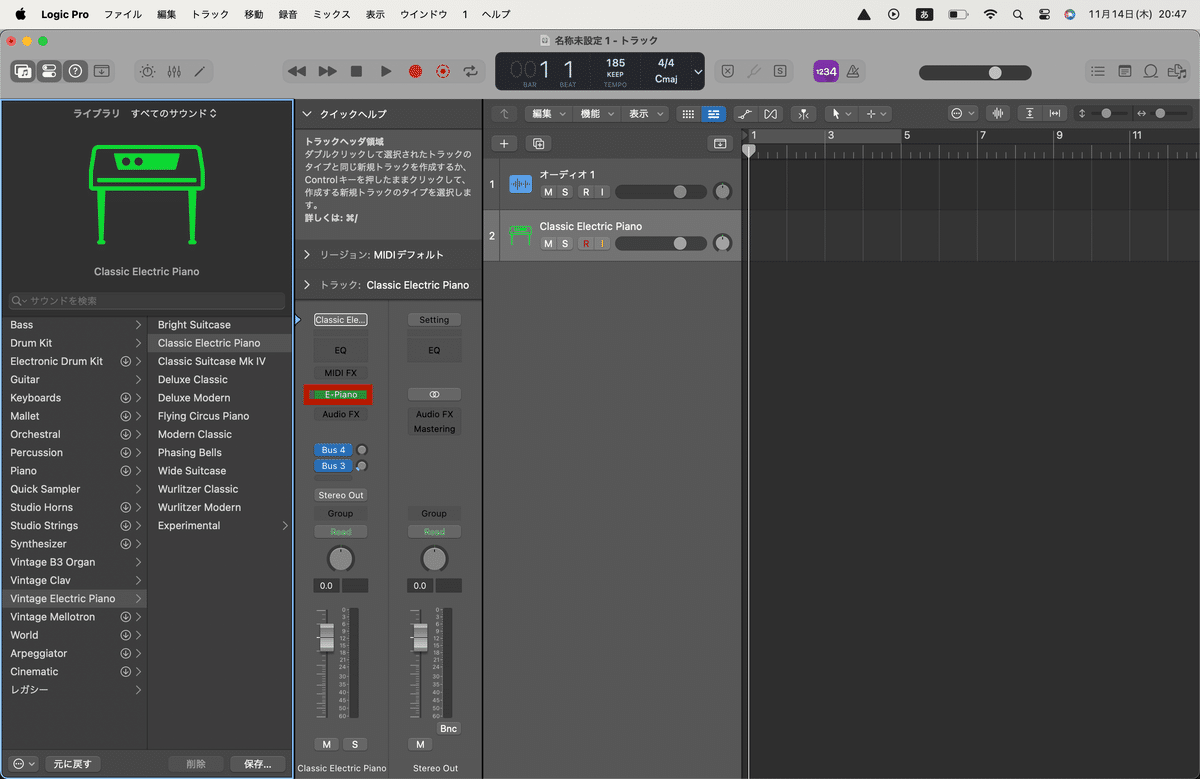
Task: Click the Bus 4 send slot
Action: [334, 450]
